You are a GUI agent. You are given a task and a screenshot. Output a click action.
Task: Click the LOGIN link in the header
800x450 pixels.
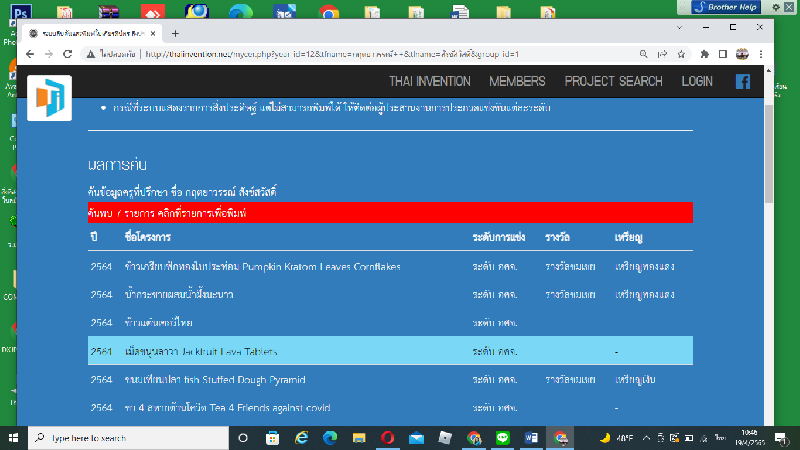click(x=697, y=82)
